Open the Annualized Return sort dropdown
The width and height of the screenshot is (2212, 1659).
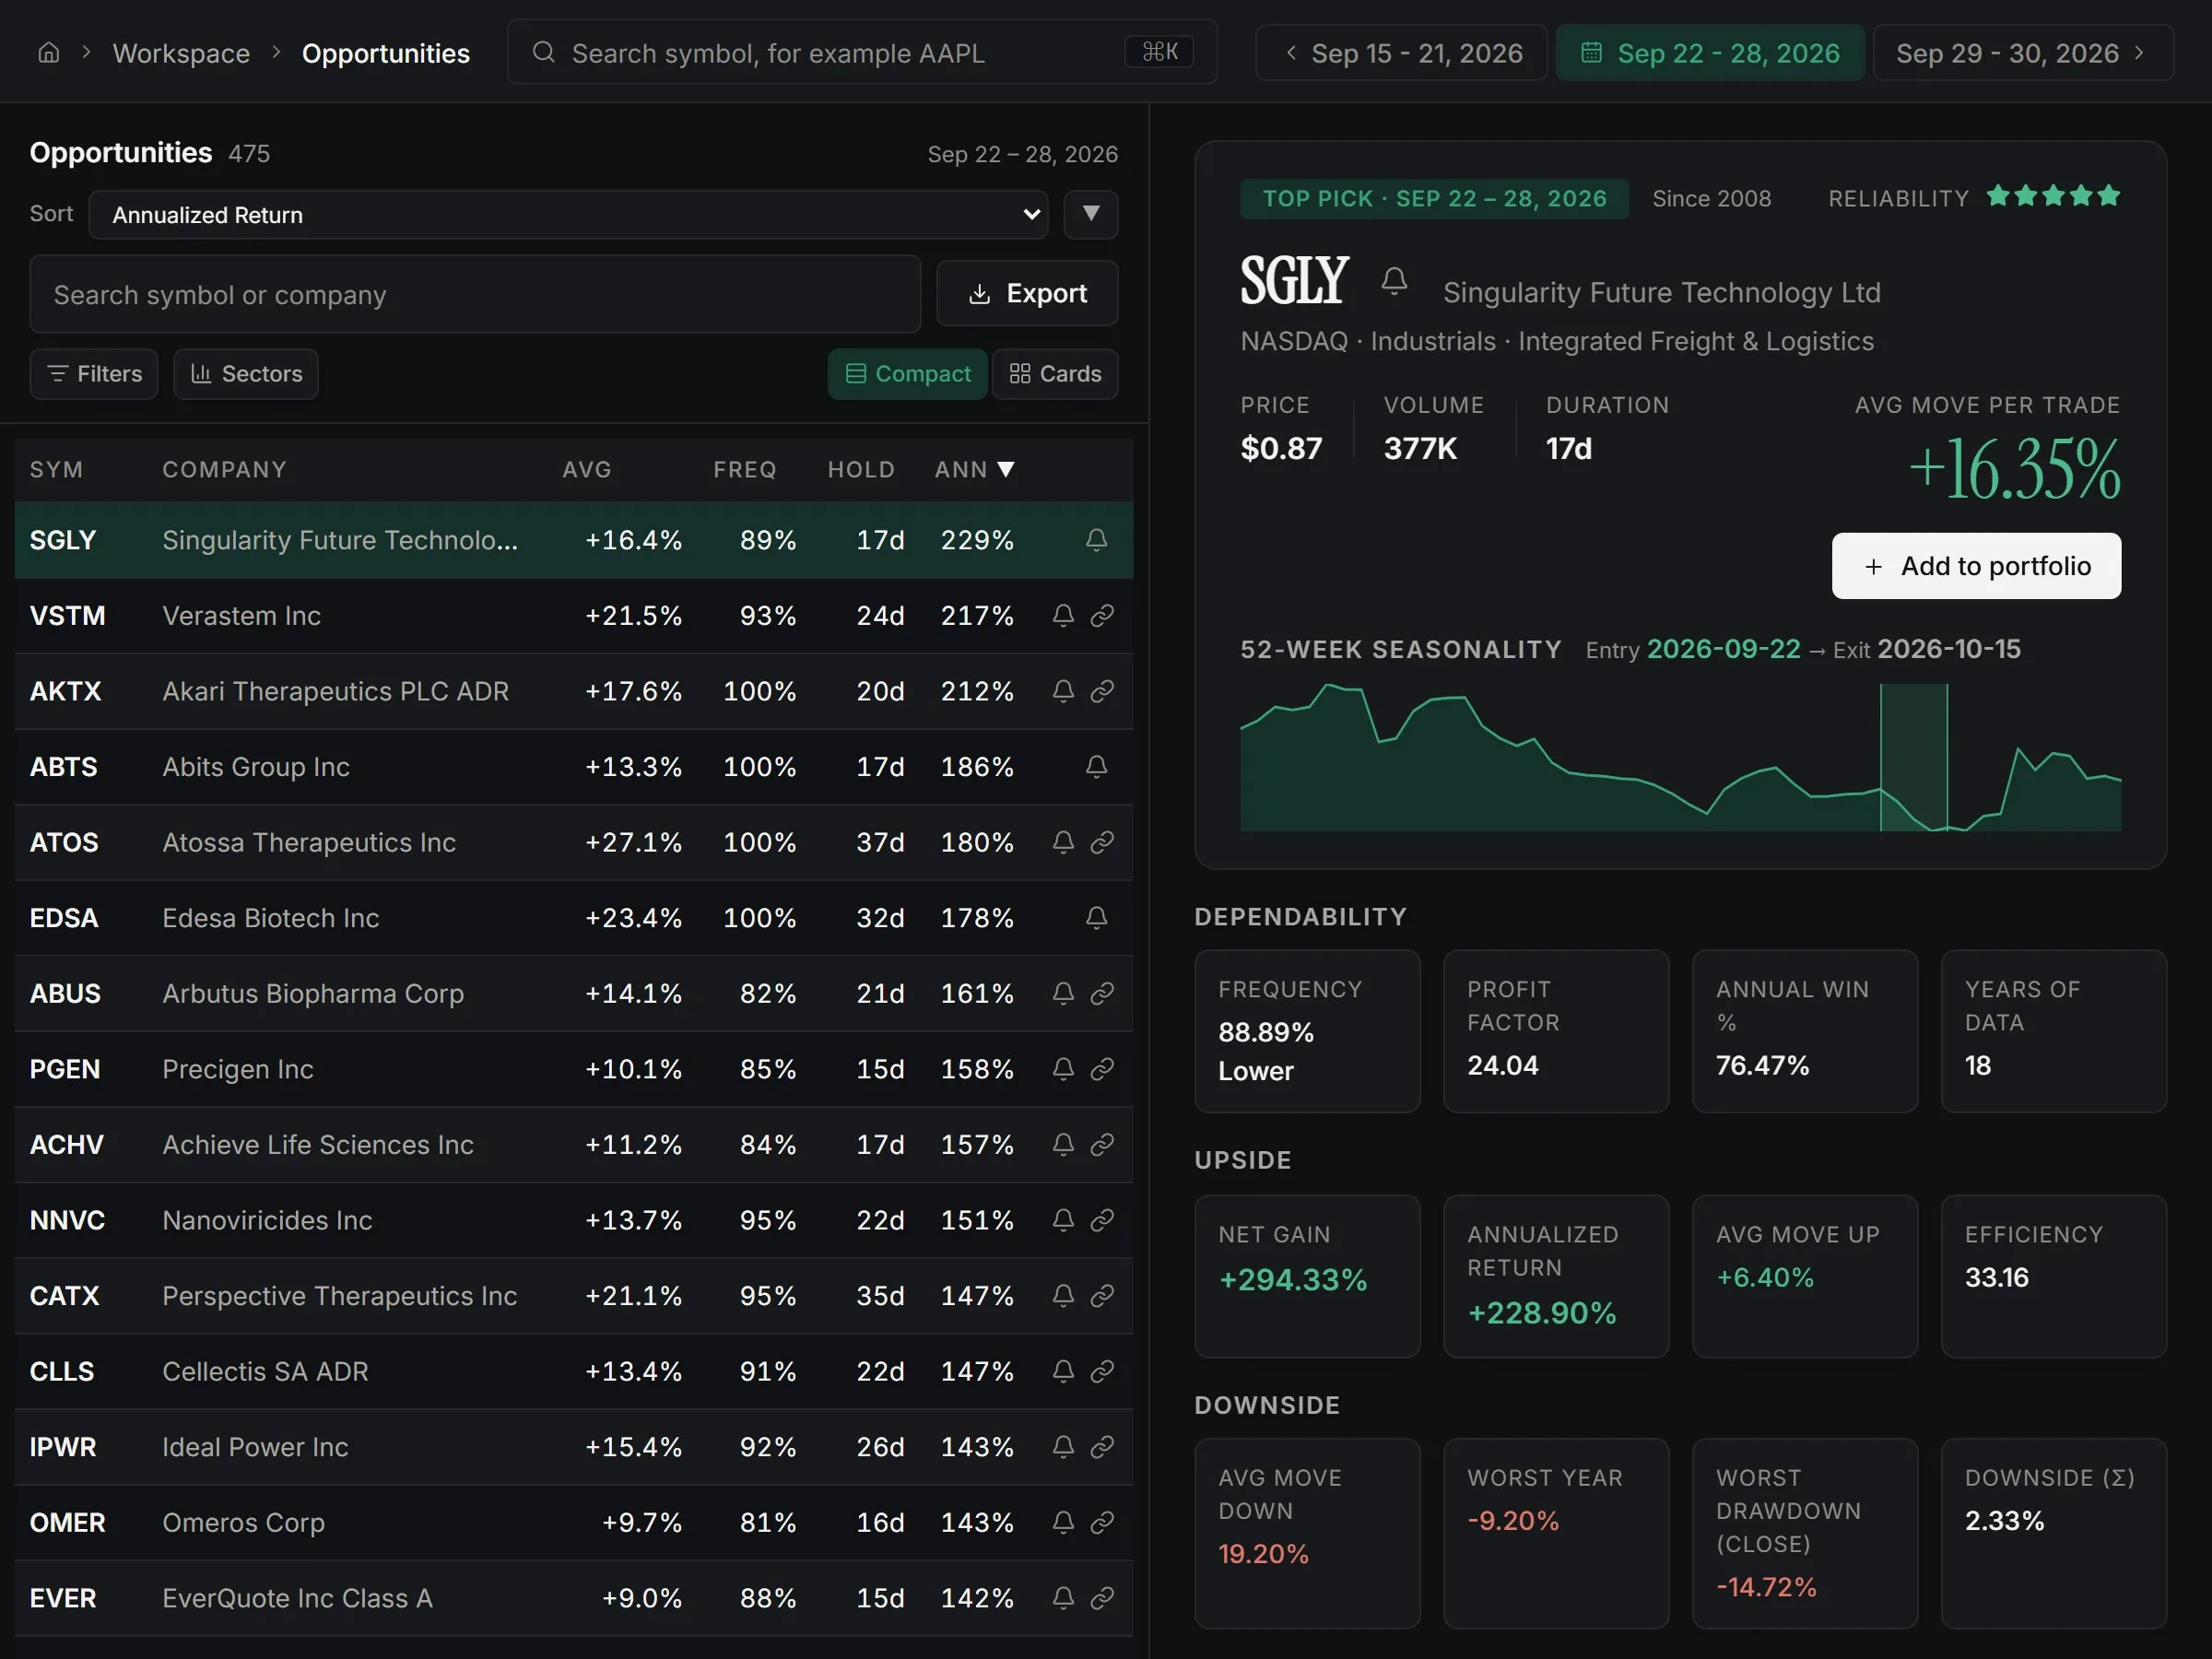click(x=568, y=214)
